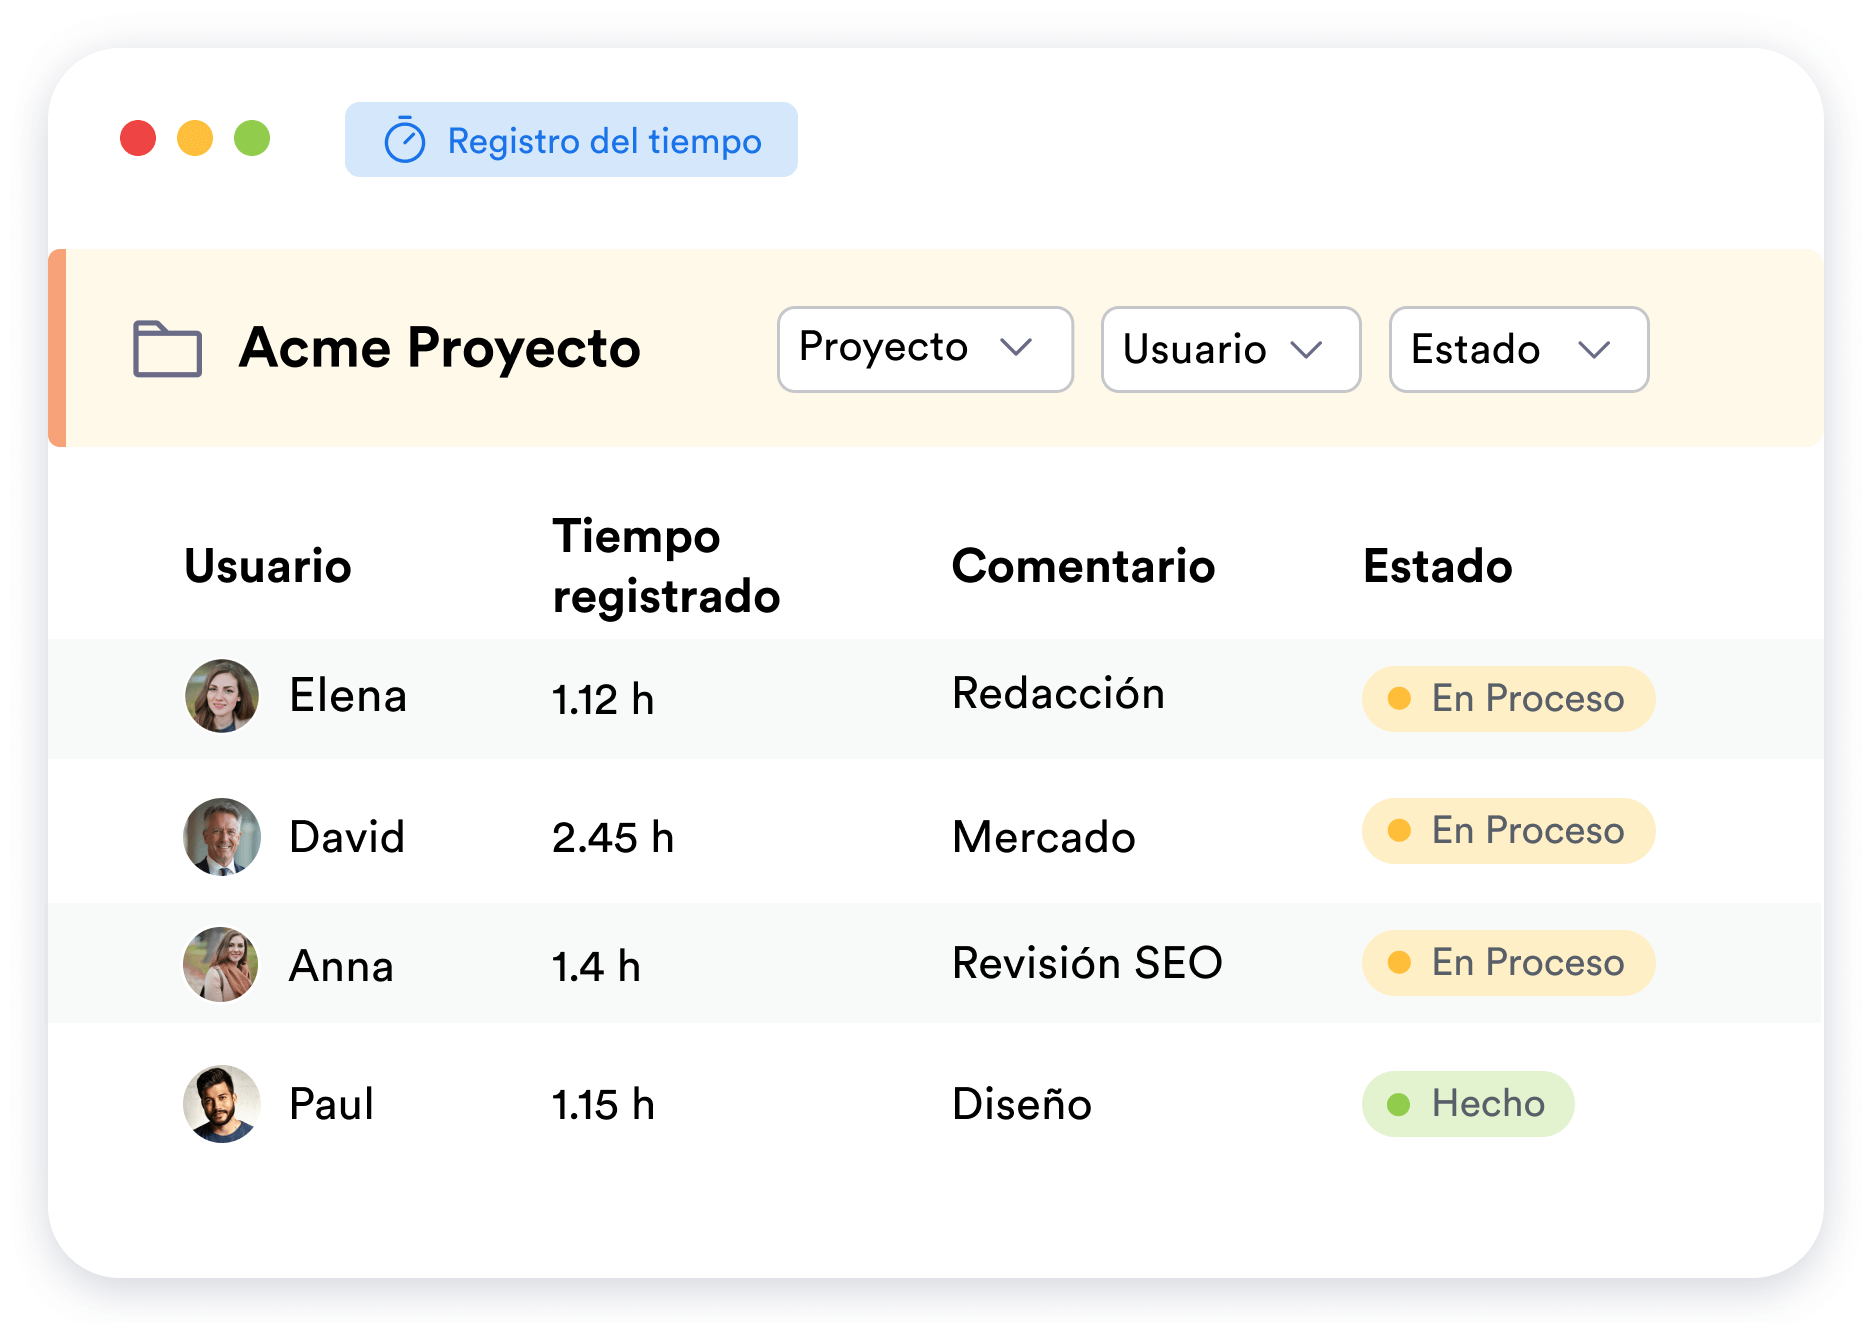Viewport: 1872px width, 1344px height.
Task: Click the Acme Proyecto title
Action: click(438, 348)
